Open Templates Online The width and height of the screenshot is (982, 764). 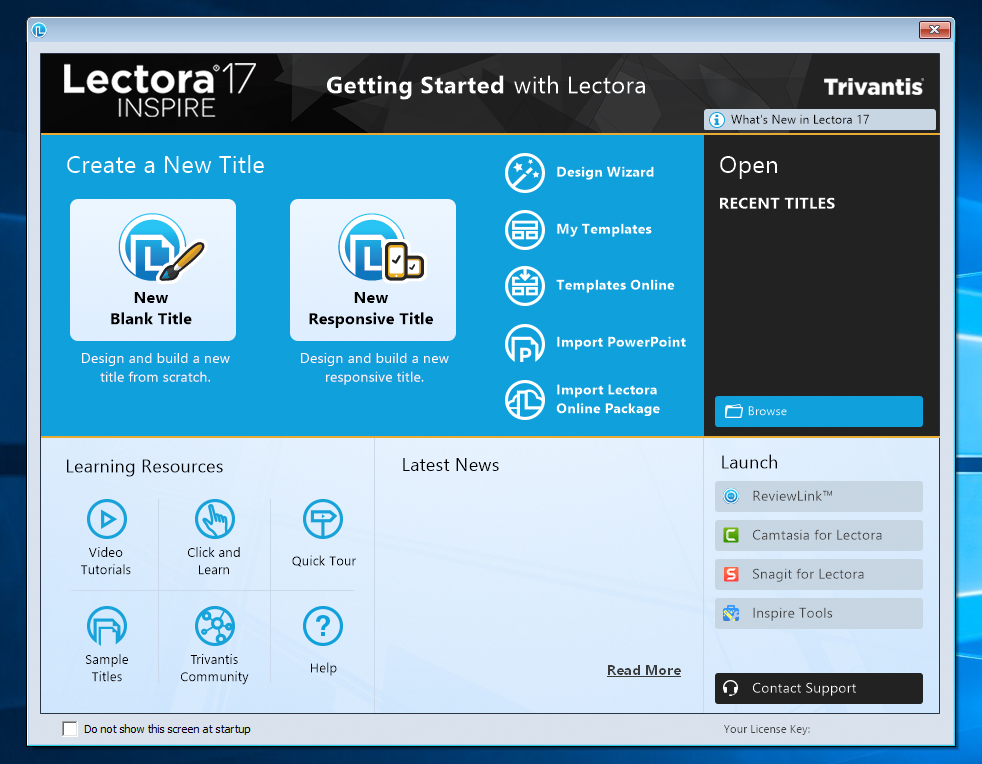click(525, 286)
